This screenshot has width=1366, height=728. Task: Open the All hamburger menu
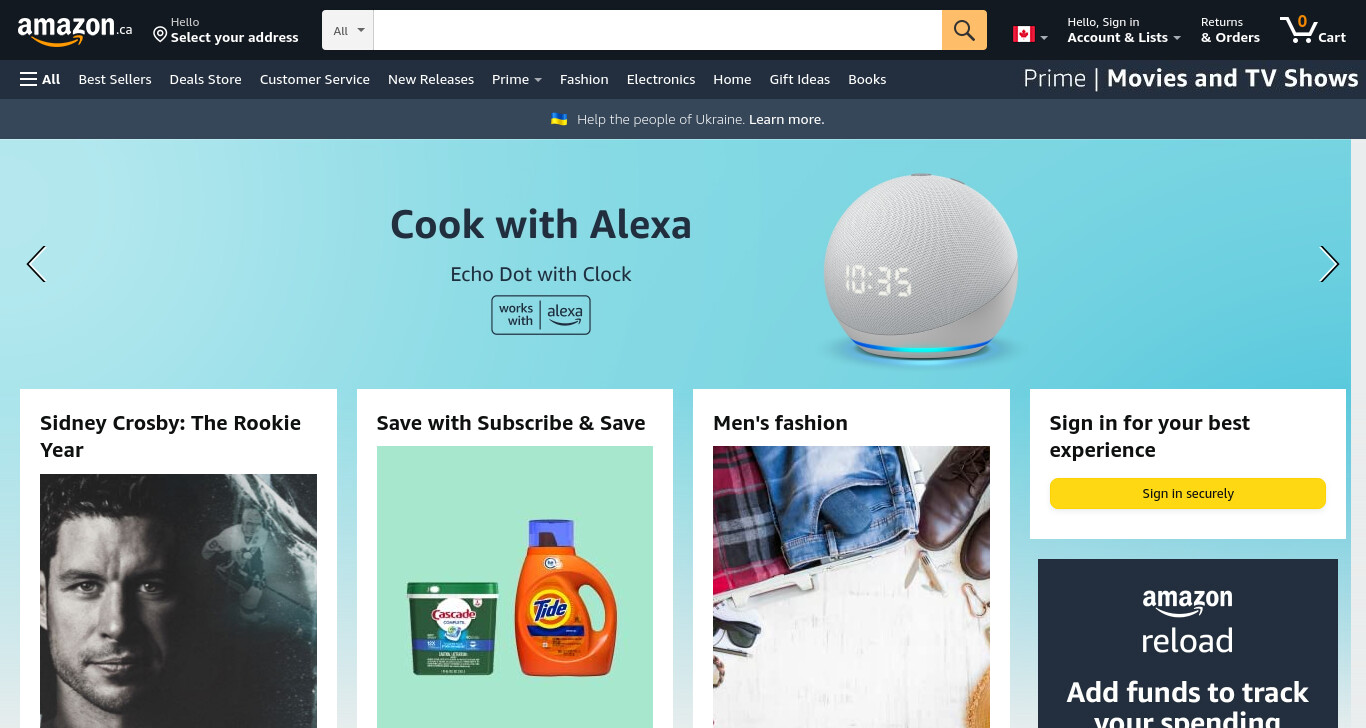click(40, 79)
